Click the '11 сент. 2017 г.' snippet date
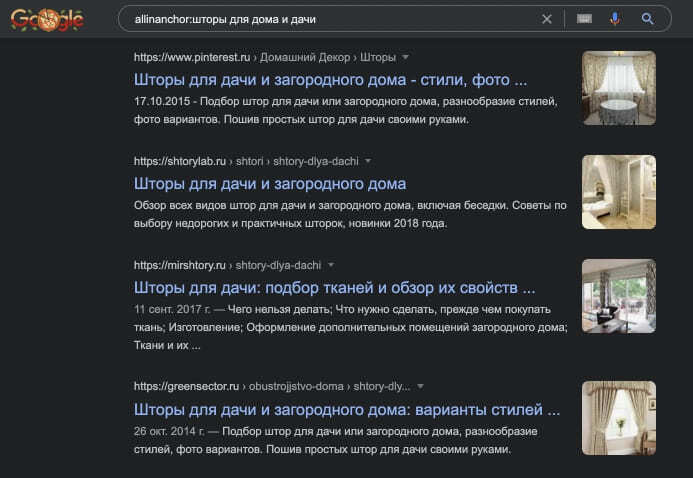The width and height of the screenshot is (693, 478). coord(172,309)
